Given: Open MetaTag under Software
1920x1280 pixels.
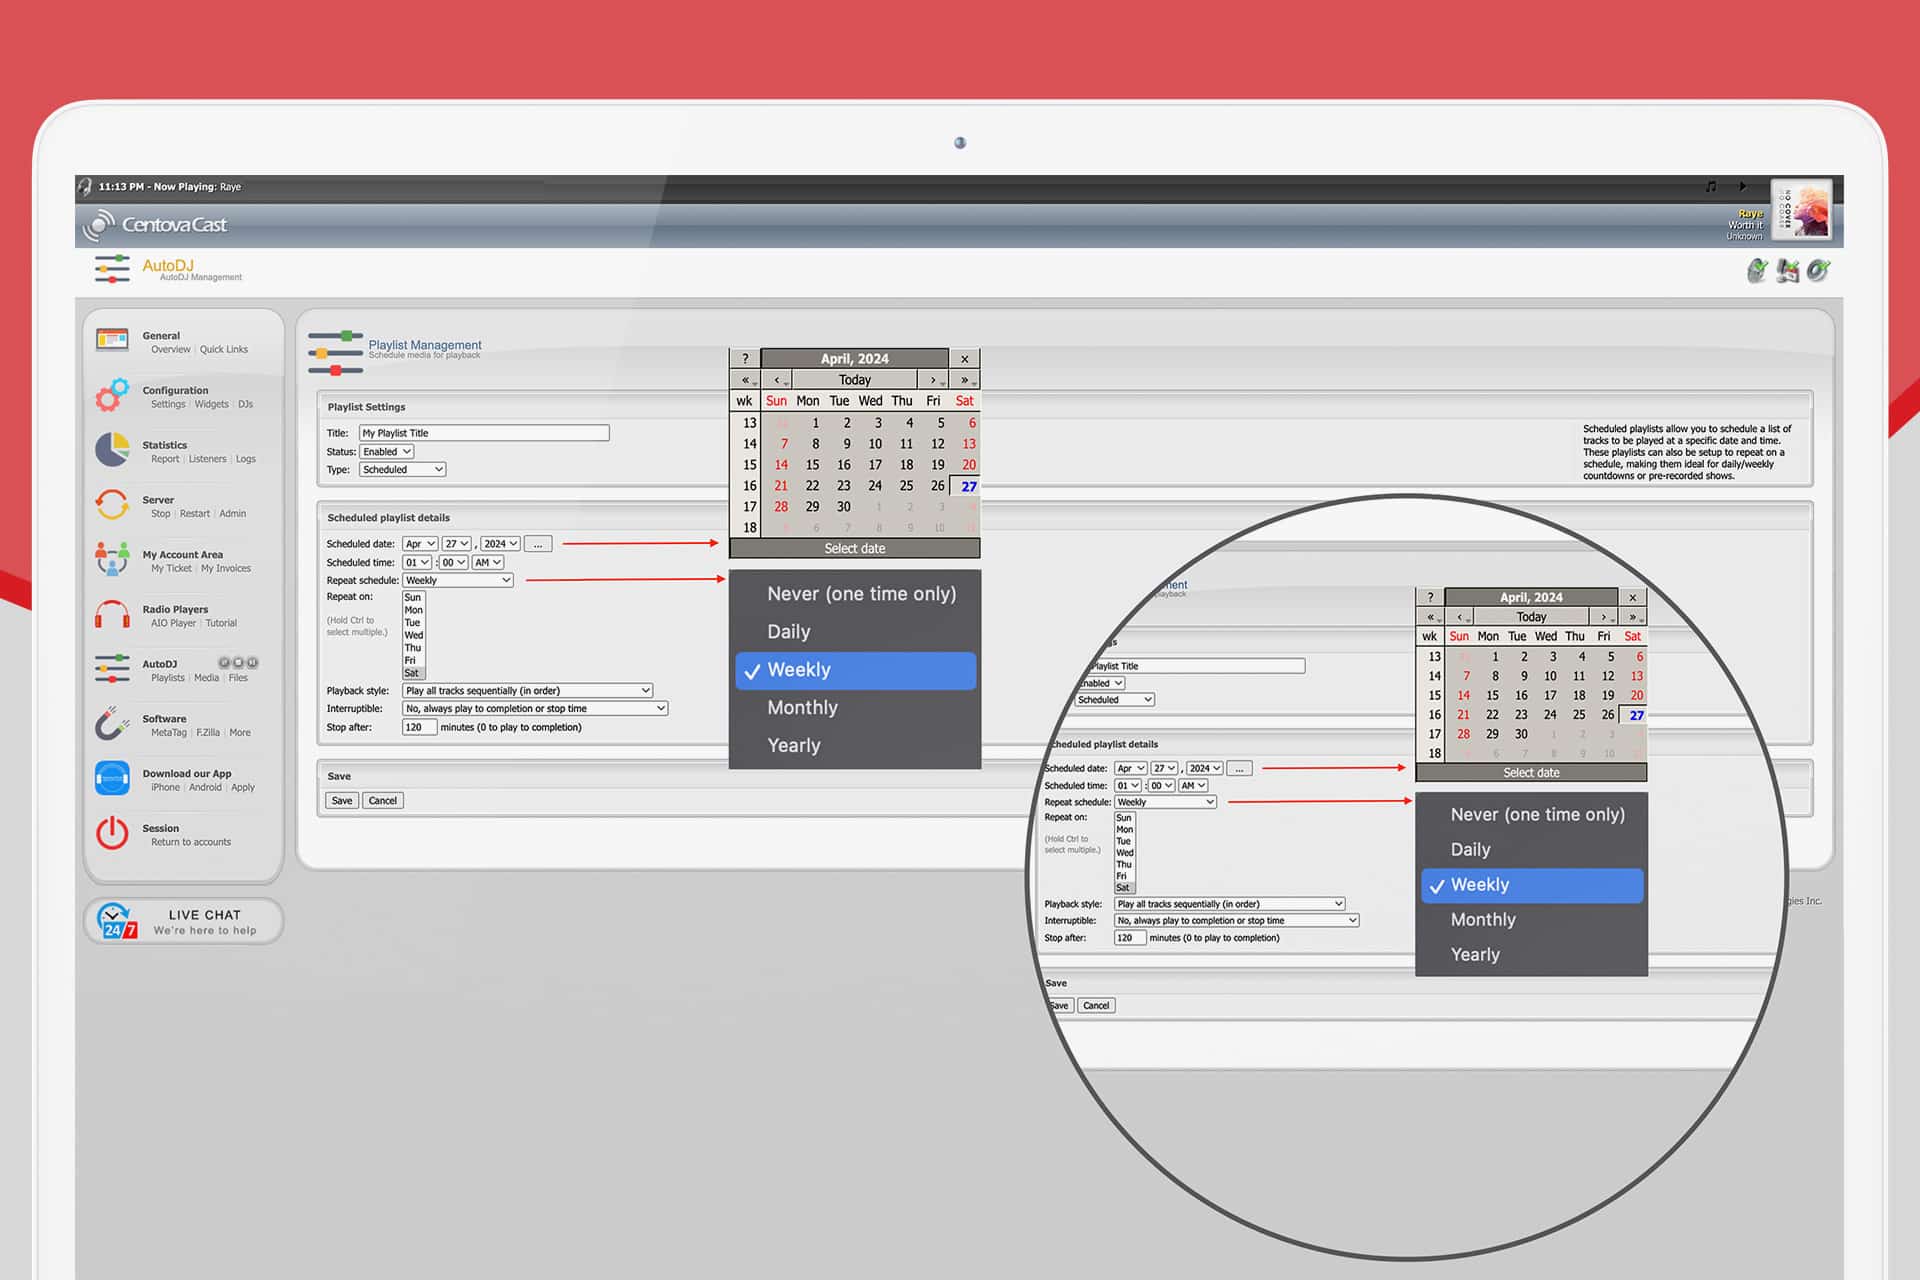Looking at the screenshot, I should tap(169, 733).
